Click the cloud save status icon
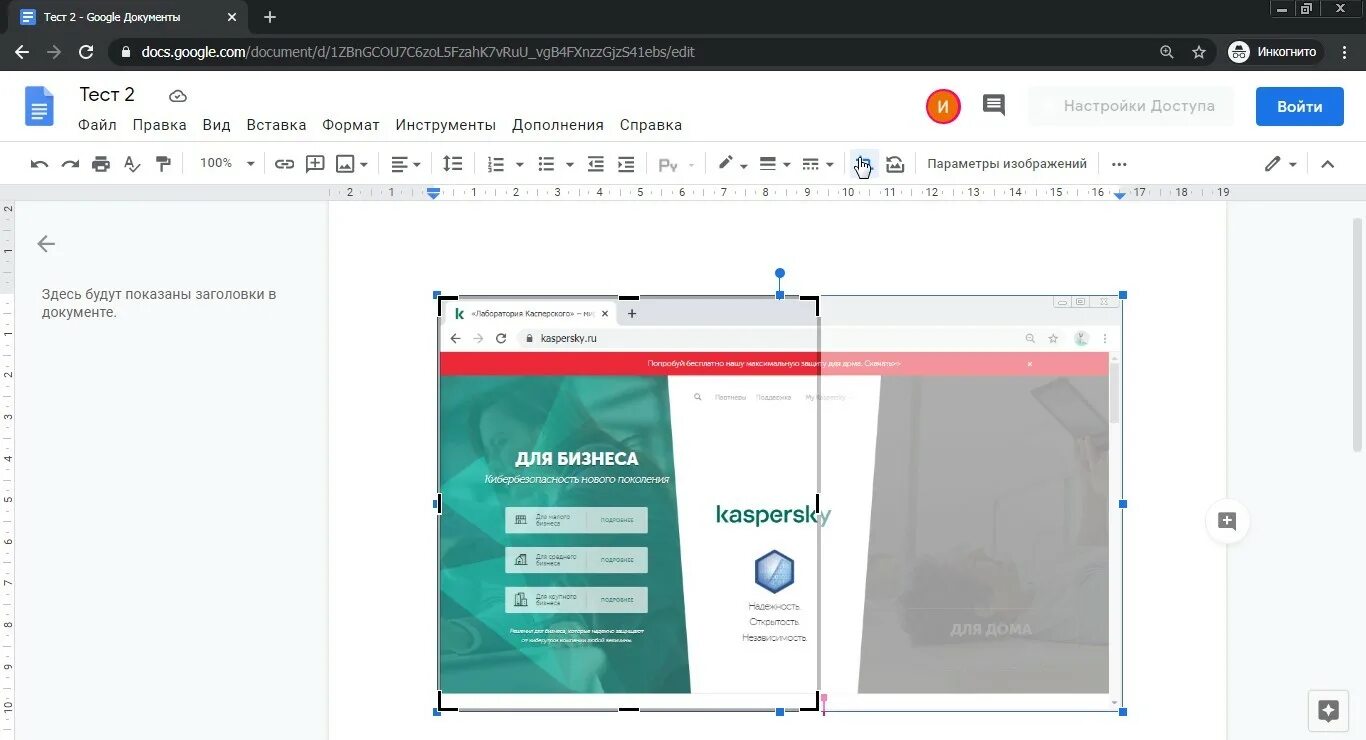 (x=178, y=96)
